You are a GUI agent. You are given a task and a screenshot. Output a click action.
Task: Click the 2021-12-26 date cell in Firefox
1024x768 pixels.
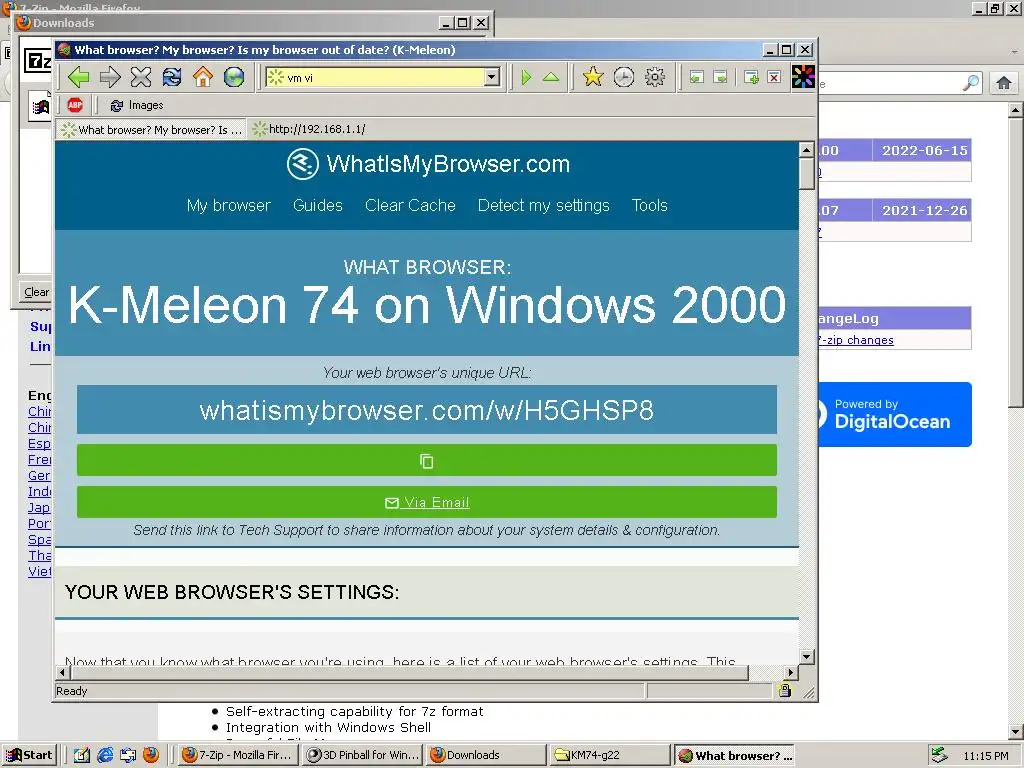924,210
